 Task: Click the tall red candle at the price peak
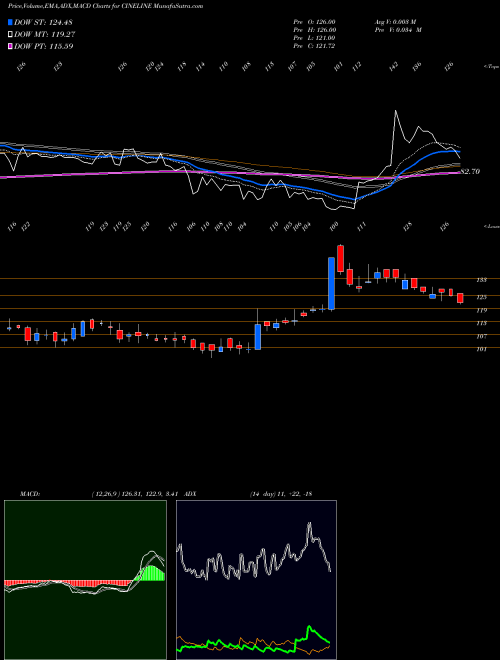pos(340,258)
